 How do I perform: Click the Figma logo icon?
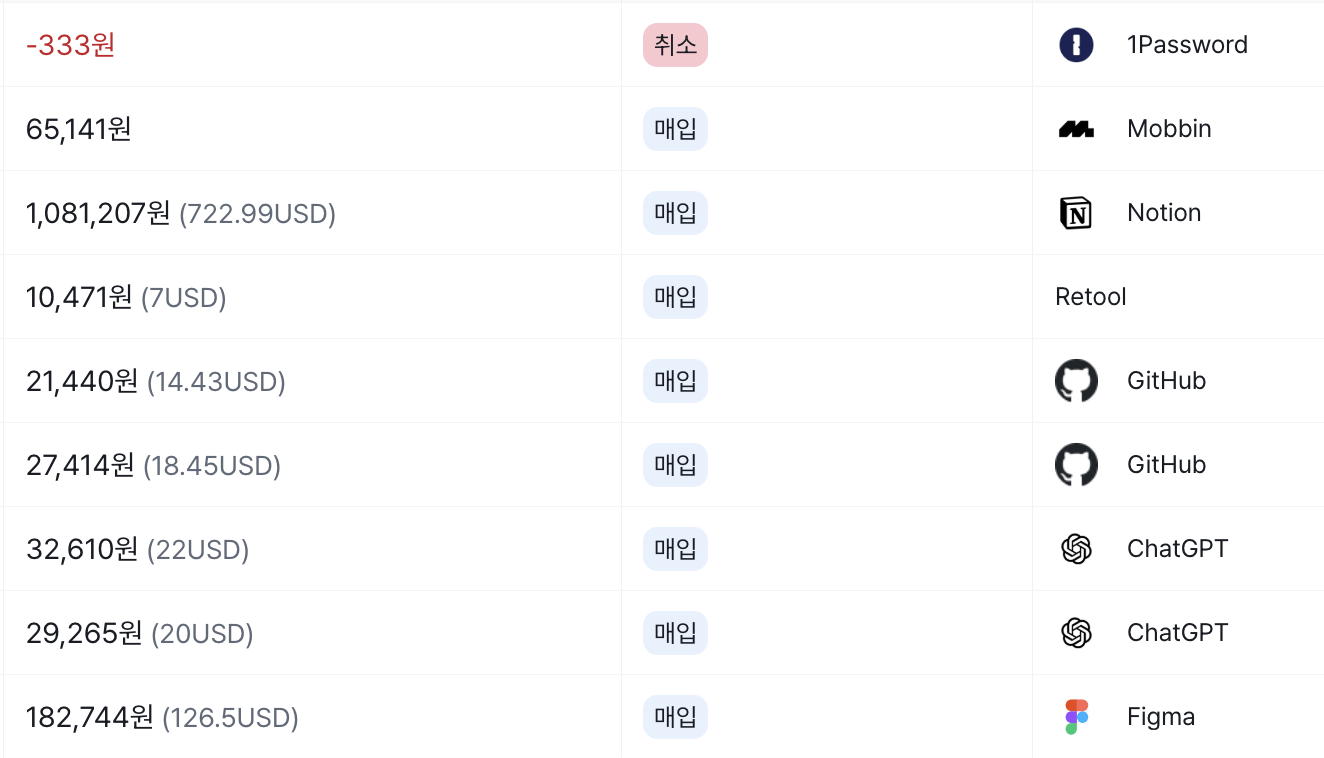[x=1076, y=717]
